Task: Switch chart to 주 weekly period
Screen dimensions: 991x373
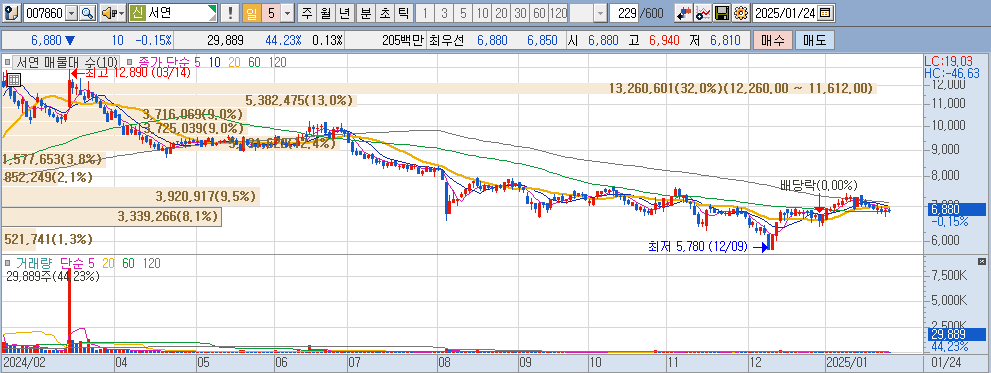Action: (x=307, y=13)
